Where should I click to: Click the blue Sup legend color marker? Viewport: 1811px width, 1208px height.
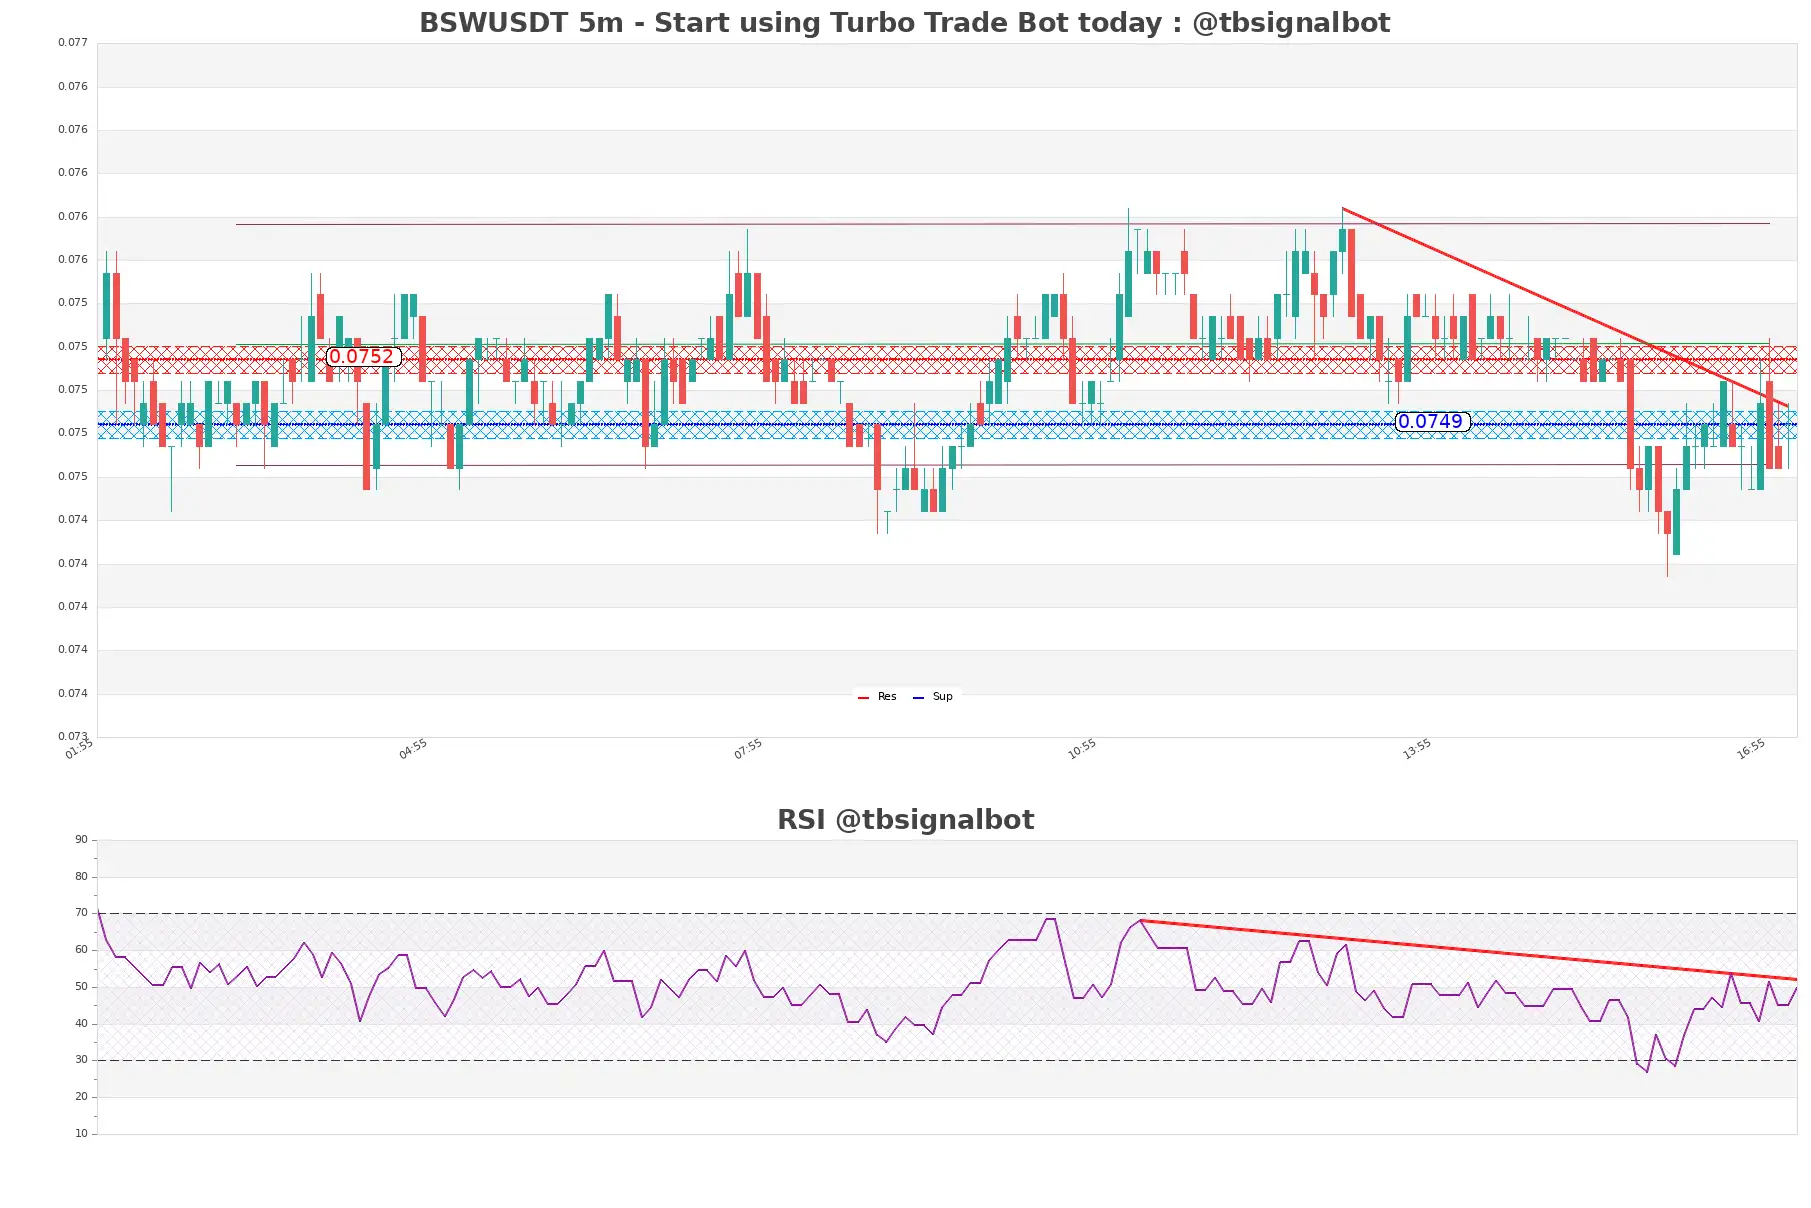point(918,698)
